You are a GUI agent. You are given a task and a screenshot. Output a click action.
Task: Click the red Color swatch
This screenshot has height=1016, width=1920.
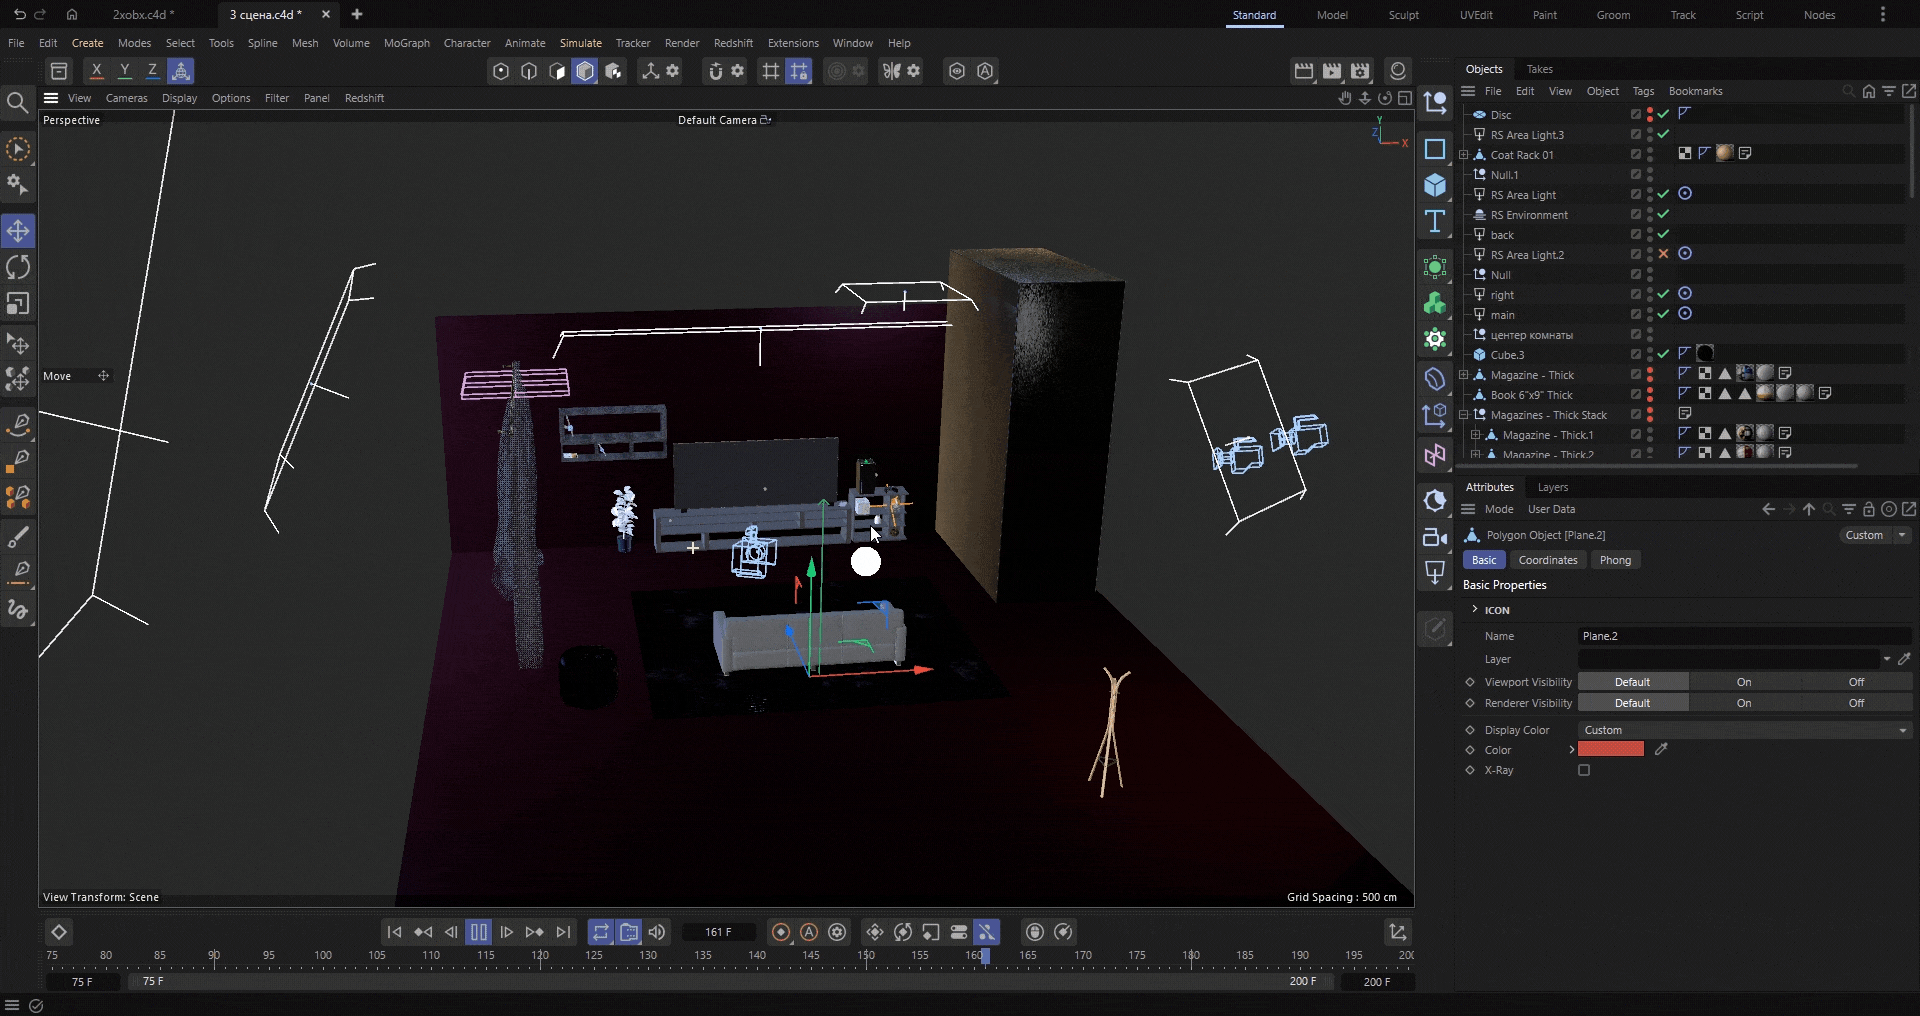(x=1610, y=749)
